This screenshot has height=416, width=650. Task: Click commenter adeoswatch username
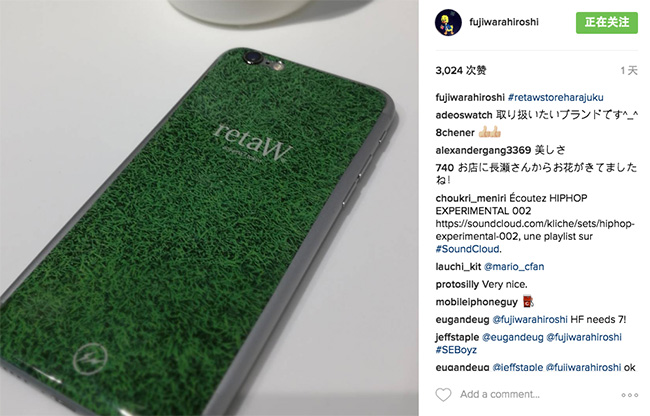point(464,115)
